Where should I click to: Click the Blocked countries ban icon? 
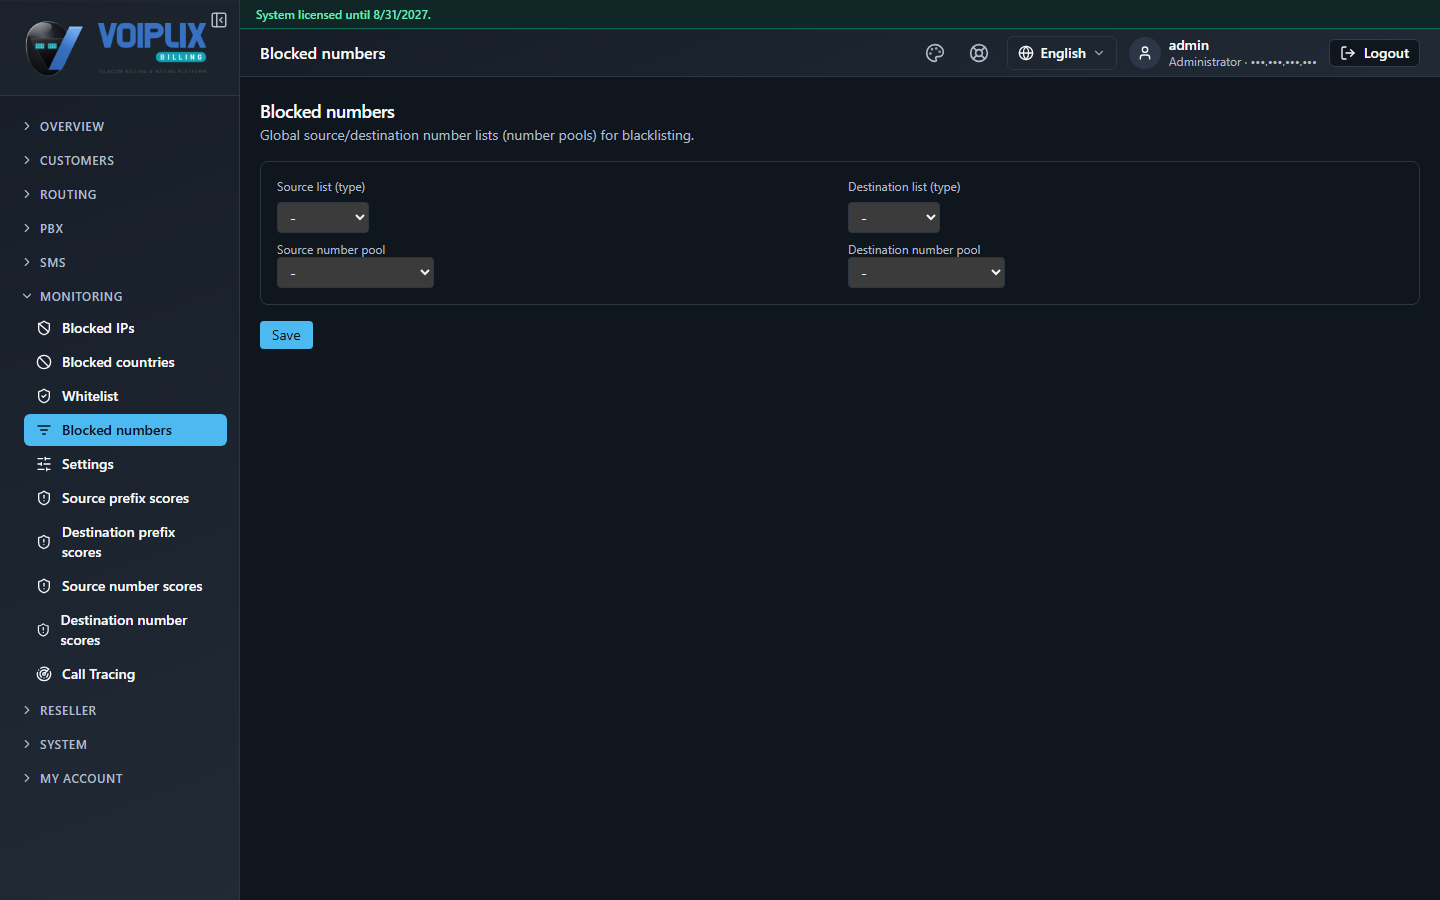coord(44,362)
